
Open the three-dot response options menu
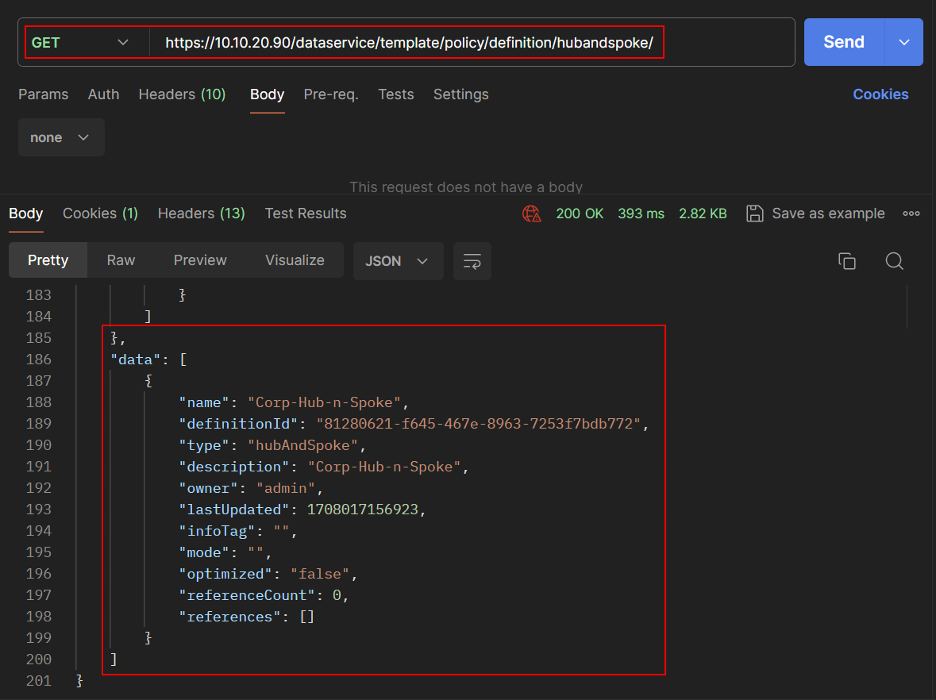pos(911,213)
